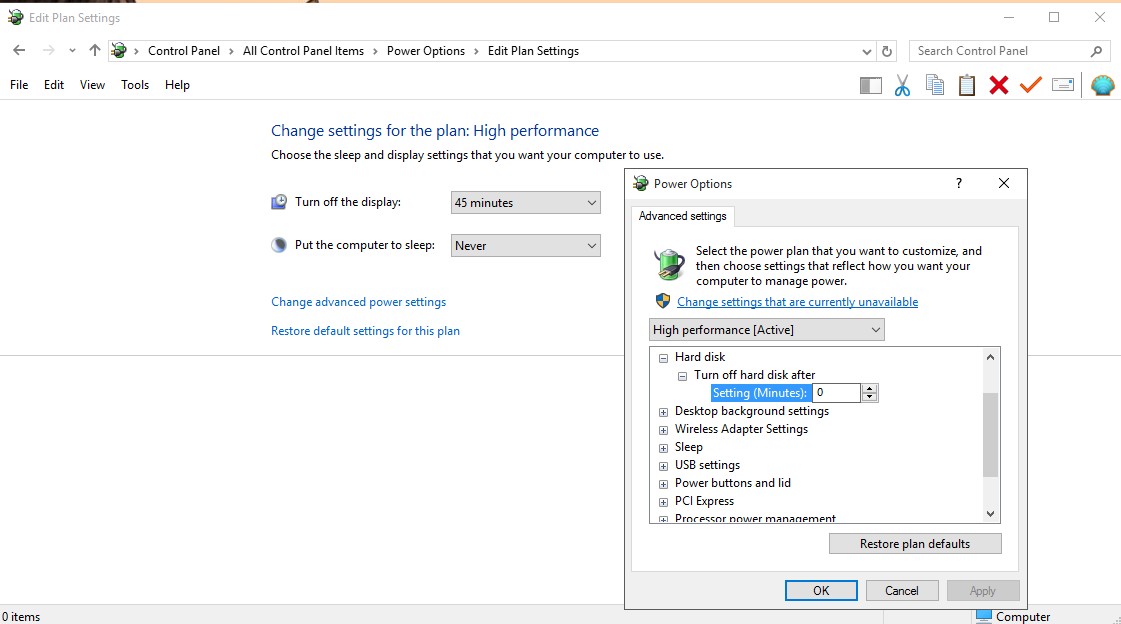Screen dimensions: 1121x624
Task: Go back with the left arrow
Action: click(x=19, y=50)
